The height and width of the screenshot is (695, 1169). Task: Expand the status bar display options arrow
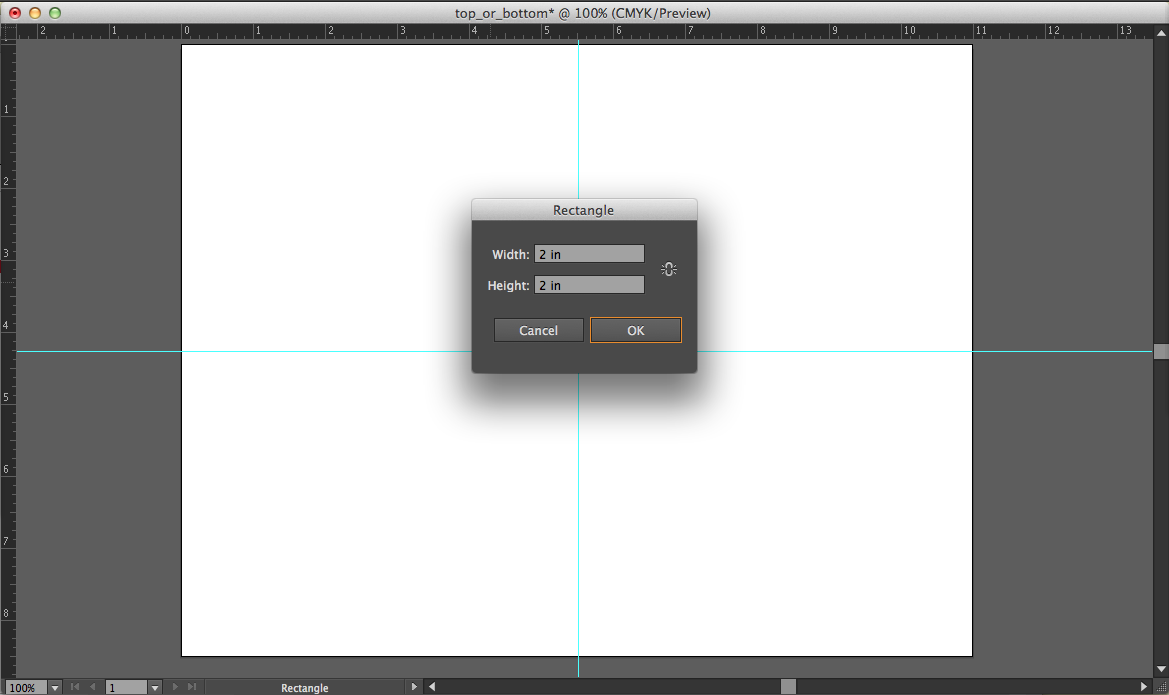pos(415,687)
